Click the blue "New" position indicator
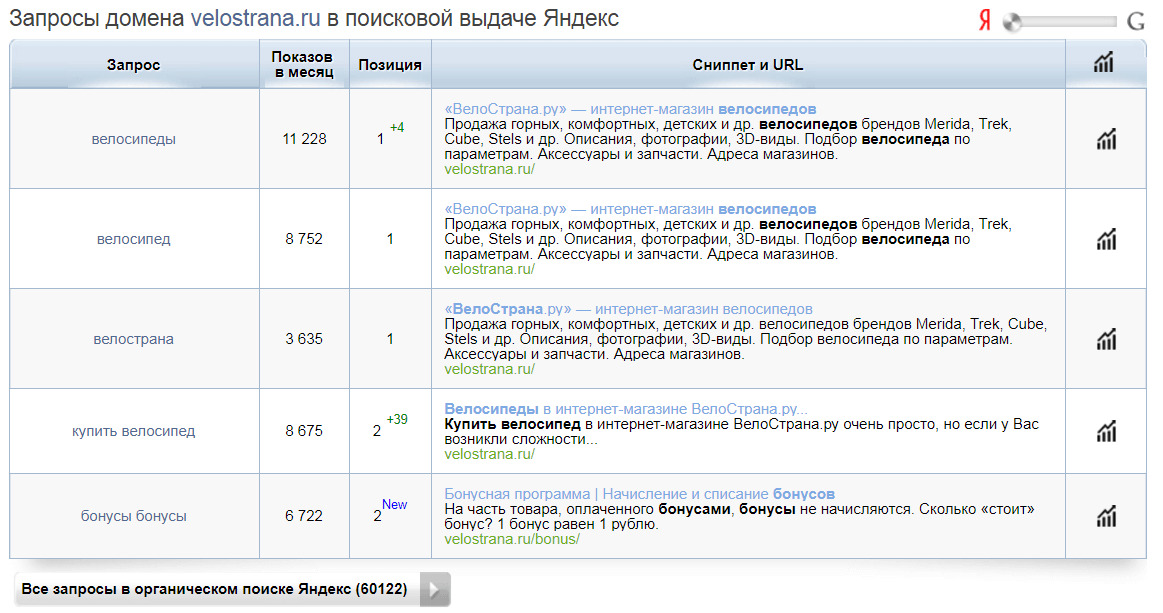 (394, 505)
